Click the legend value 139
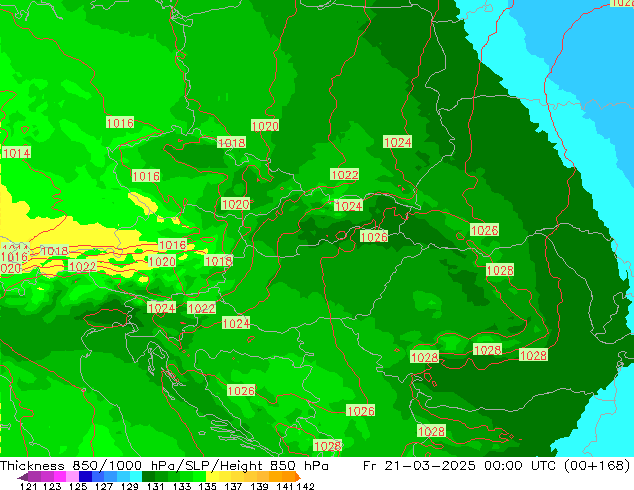Viewport: 634px width, 490px height. [x=259, y=486]
